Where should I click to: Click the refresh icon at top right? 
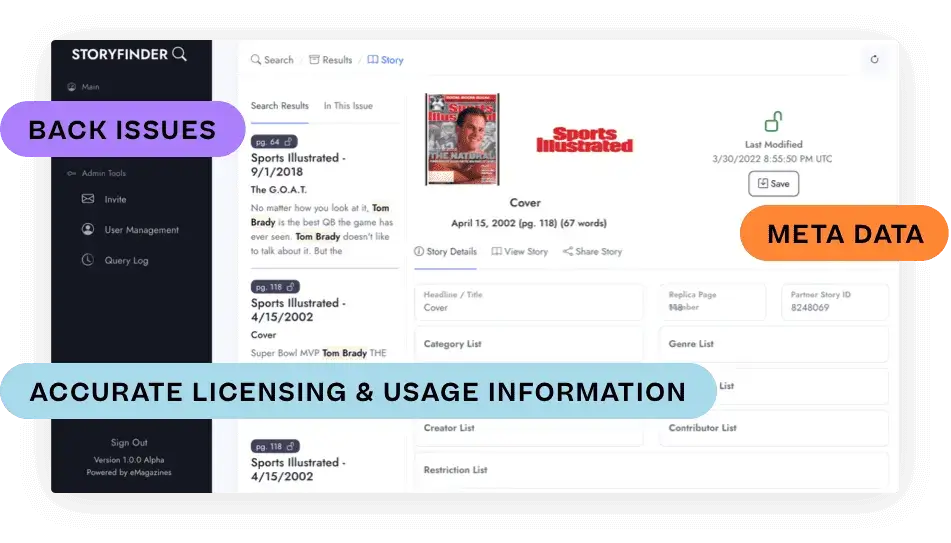point(875,59)
